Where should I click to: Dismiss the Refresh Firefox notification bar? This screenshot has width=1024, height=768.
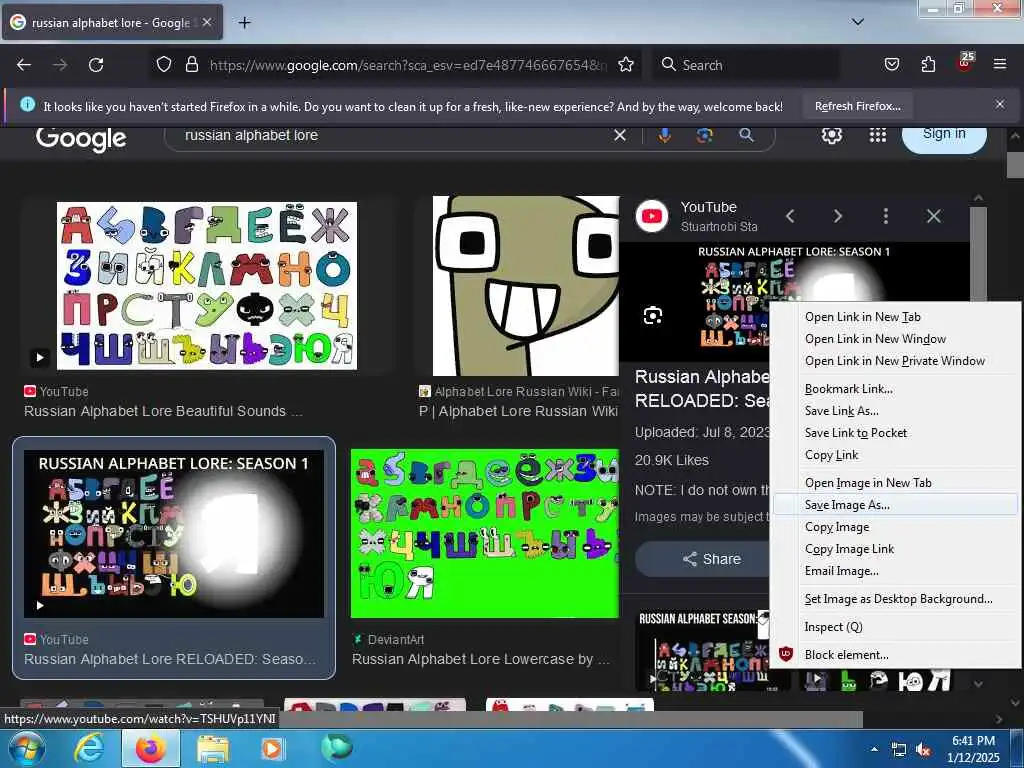1000,104
